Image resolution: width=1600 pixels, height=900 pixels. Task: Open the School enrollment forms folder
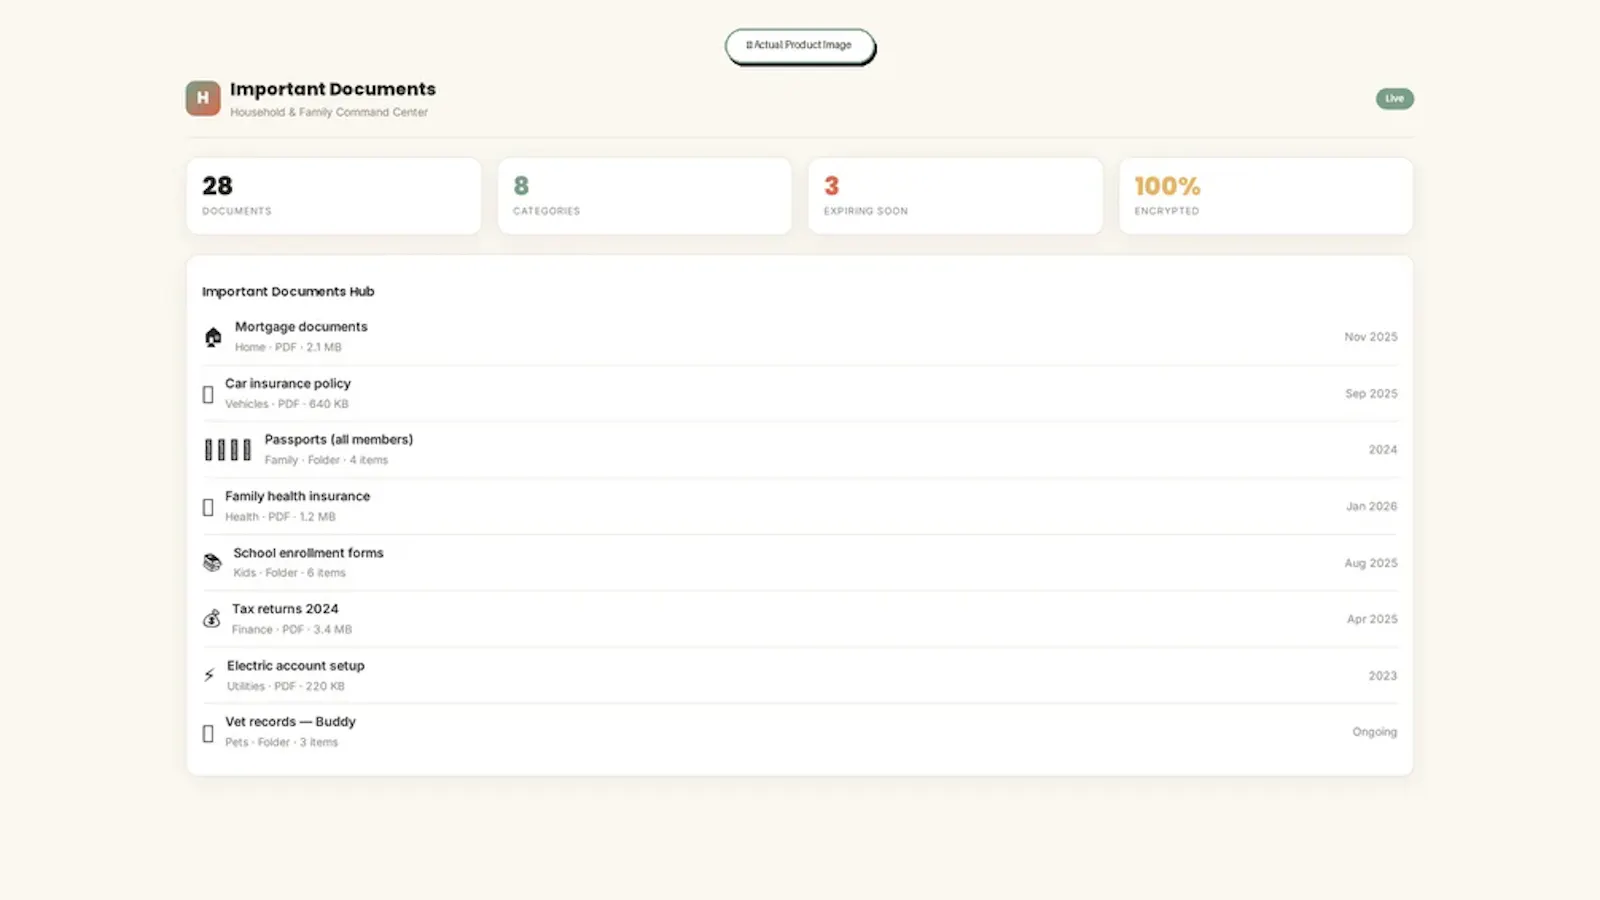click(800, 563)
